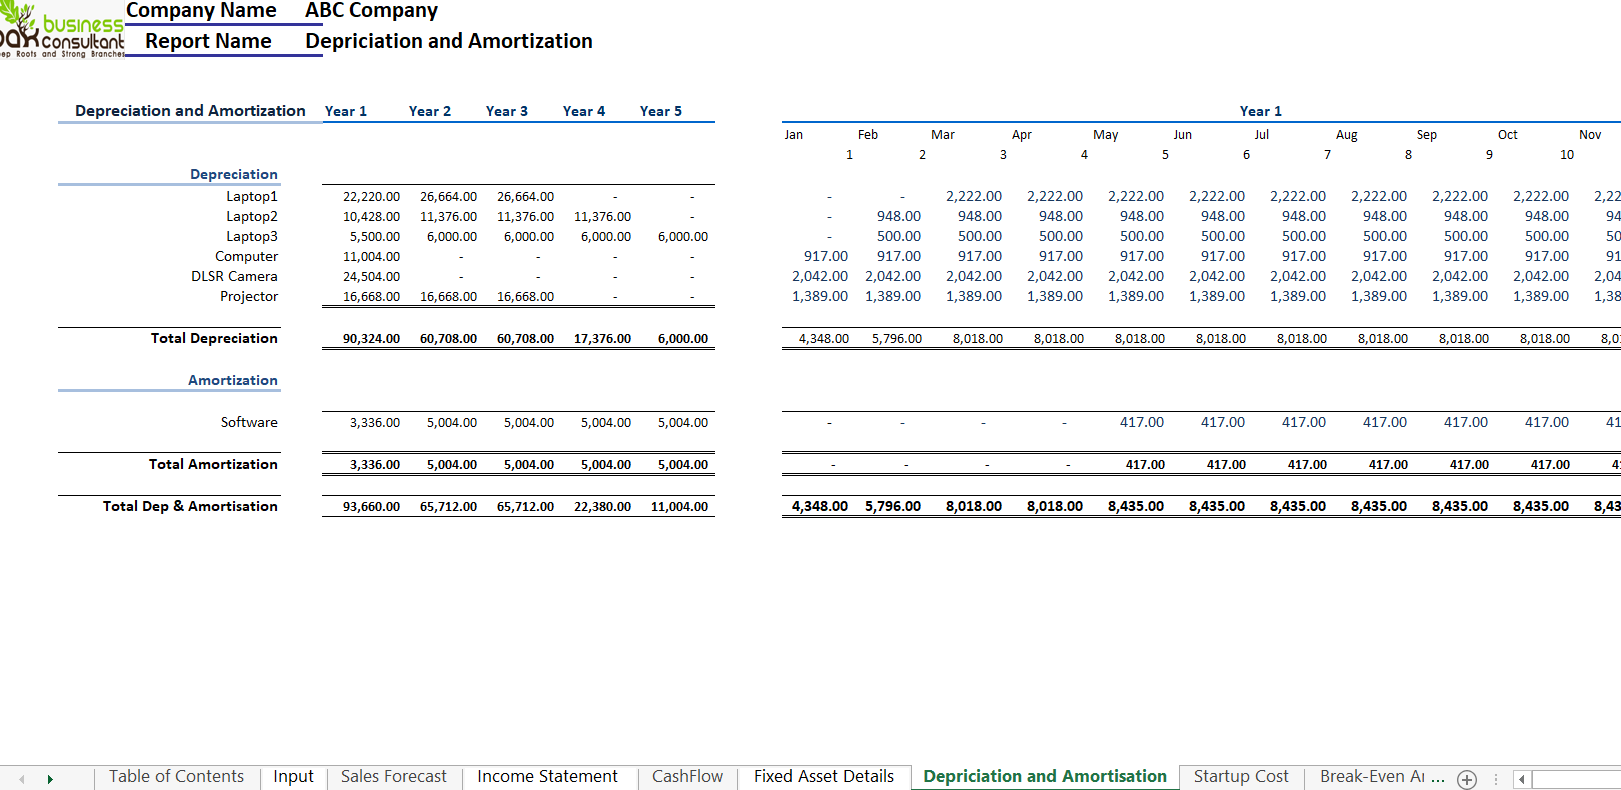Open the Startup Cost sheet tab

(1241, 777)
